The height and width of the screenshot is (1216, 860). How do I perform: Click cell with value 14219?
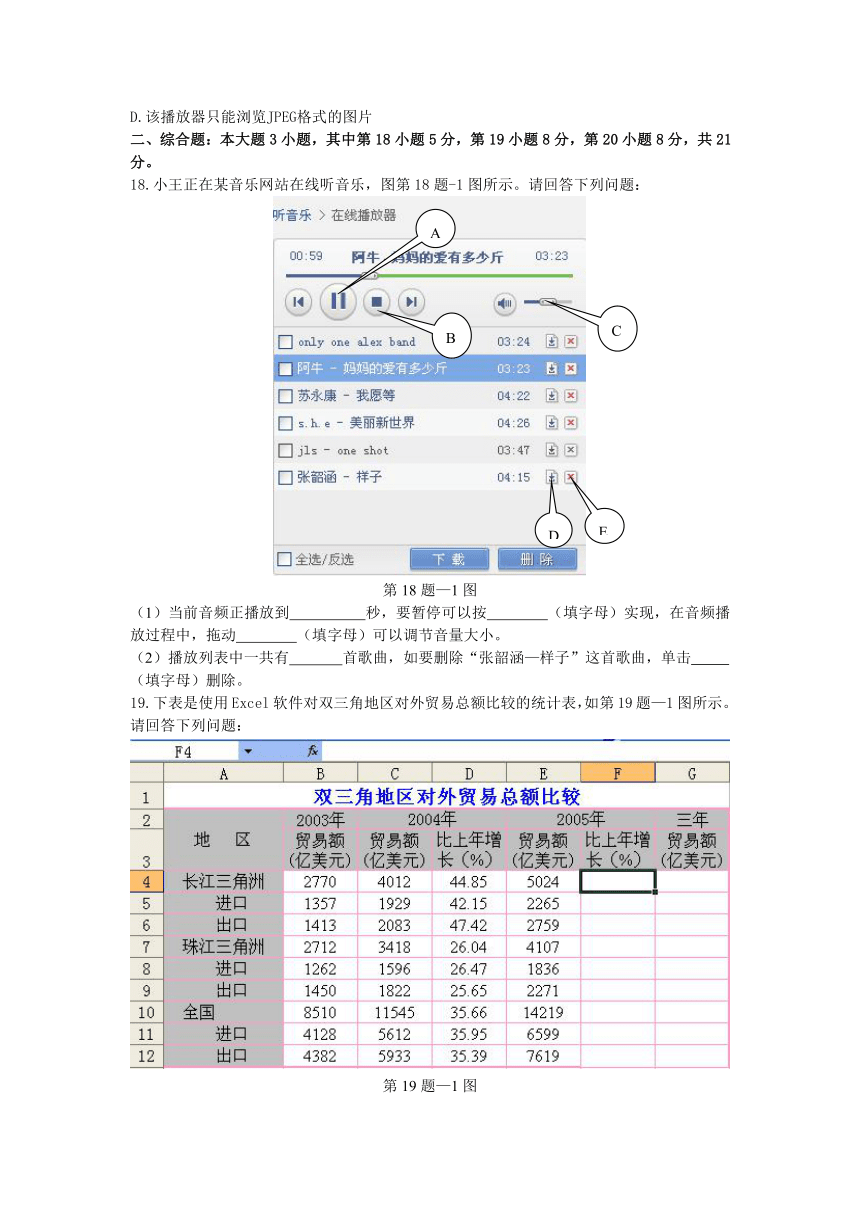(x=543, y=1012)
